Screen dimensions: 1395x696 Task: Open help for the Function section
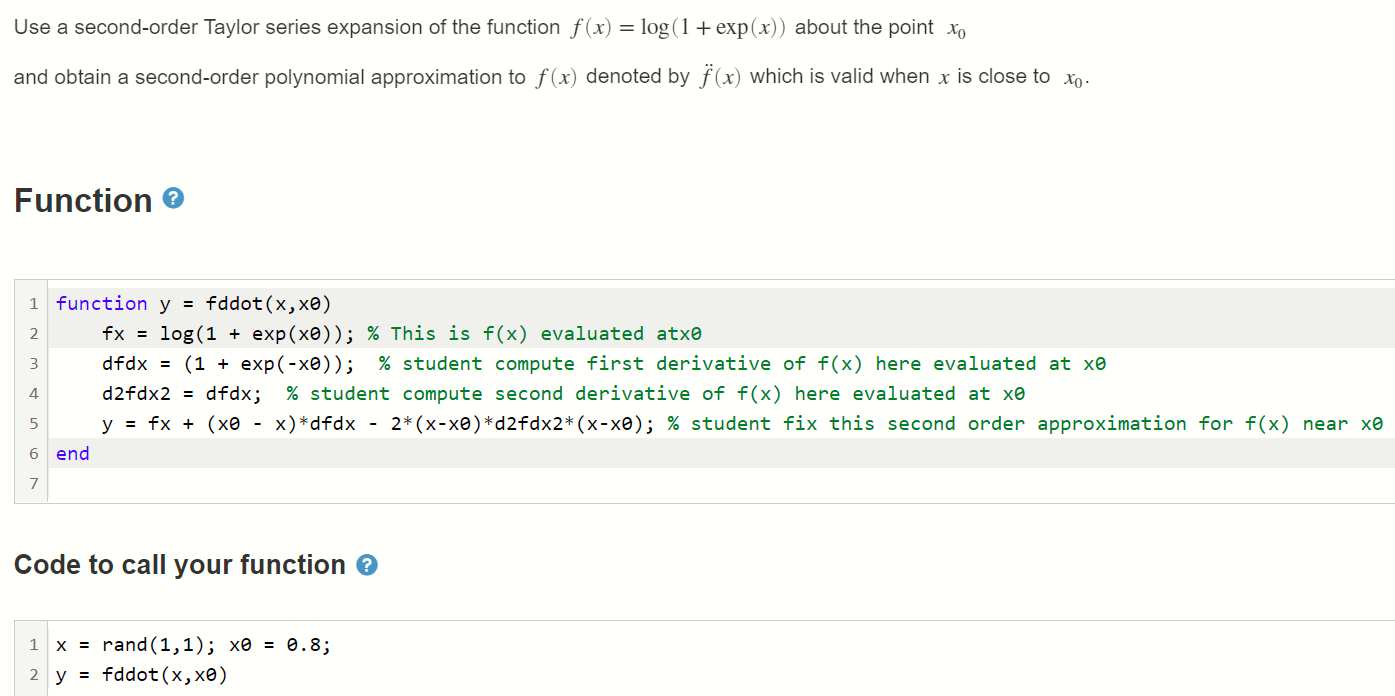tap(173, 199)
